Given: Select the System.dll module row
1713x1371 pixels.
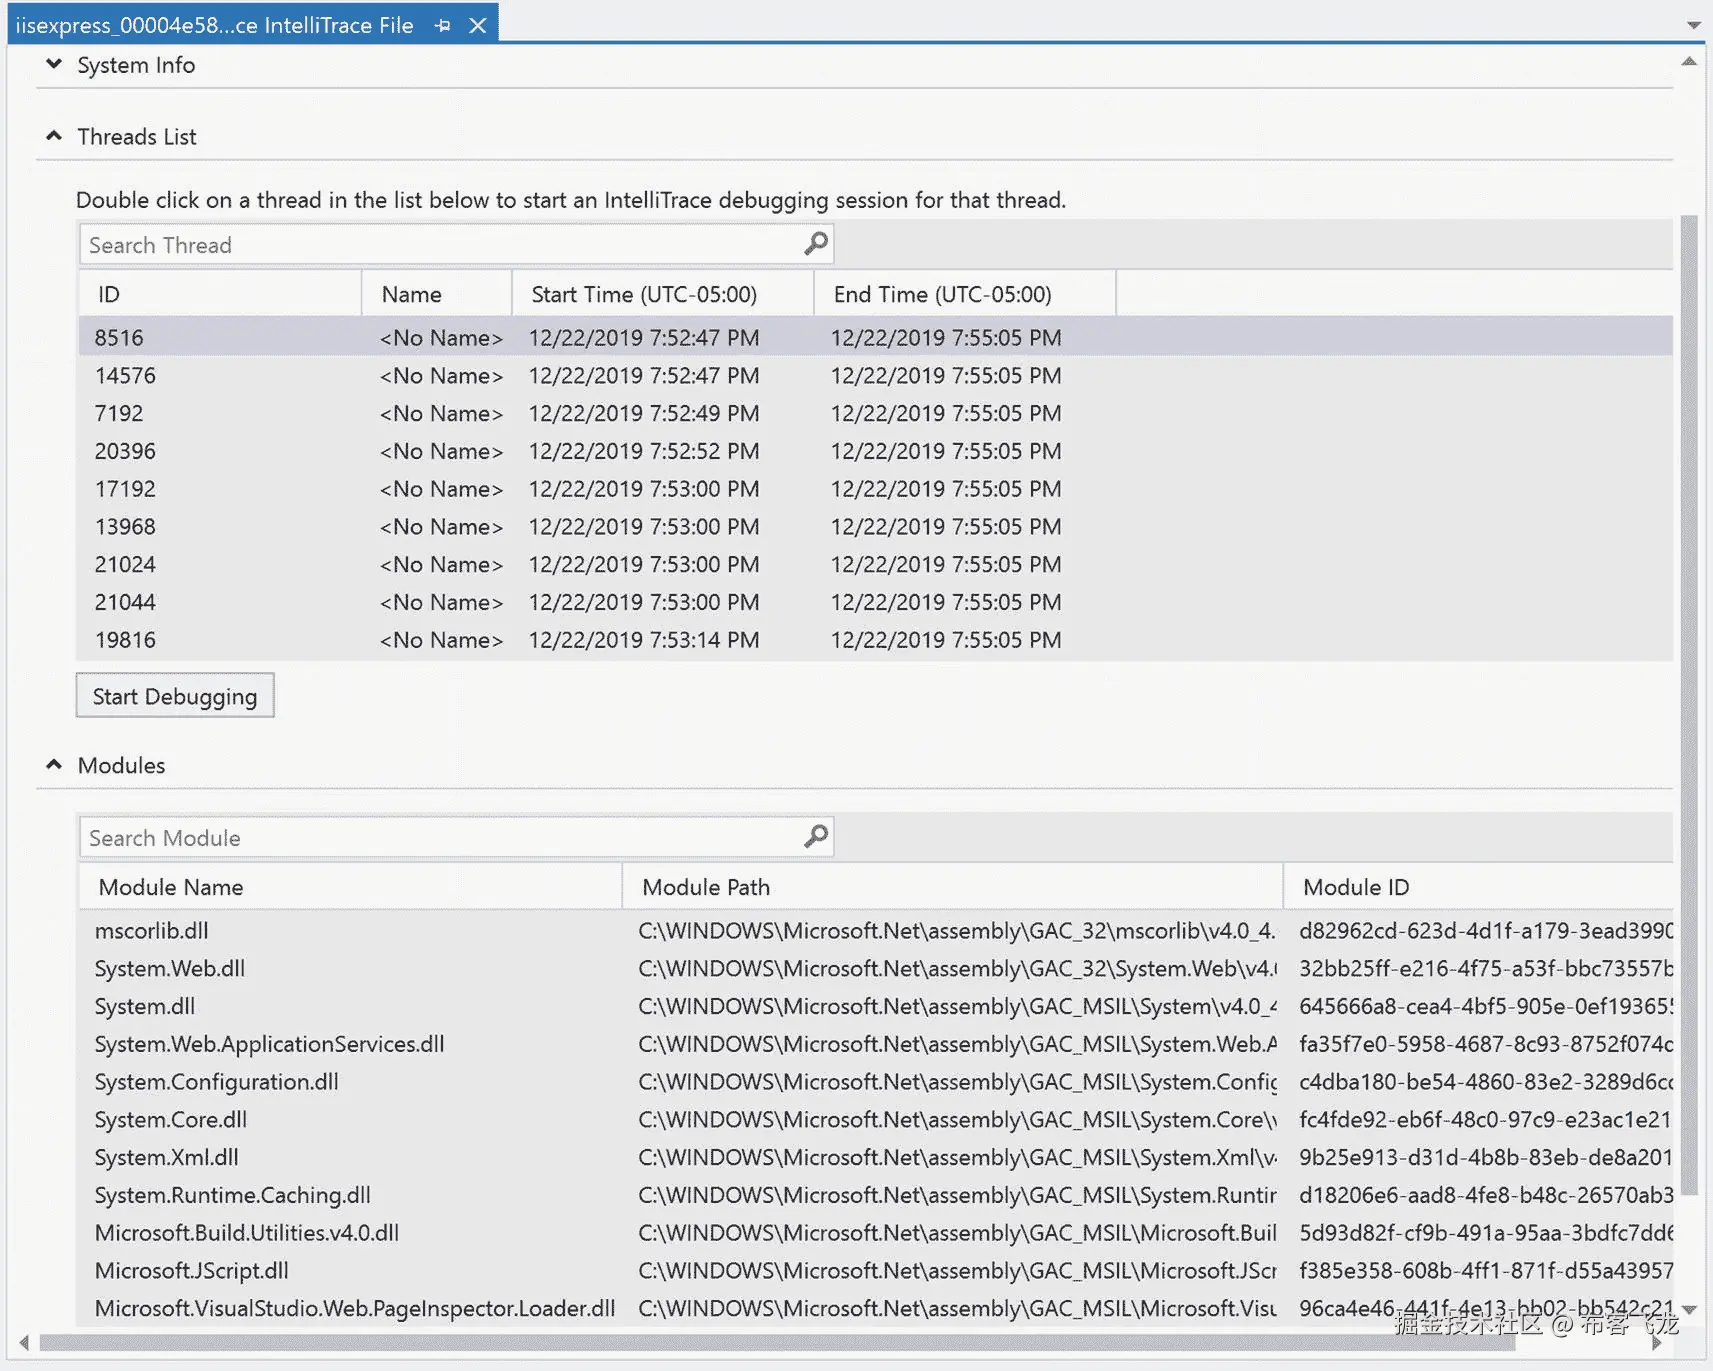Looking at the screenshot, I should coord(875,1007).
